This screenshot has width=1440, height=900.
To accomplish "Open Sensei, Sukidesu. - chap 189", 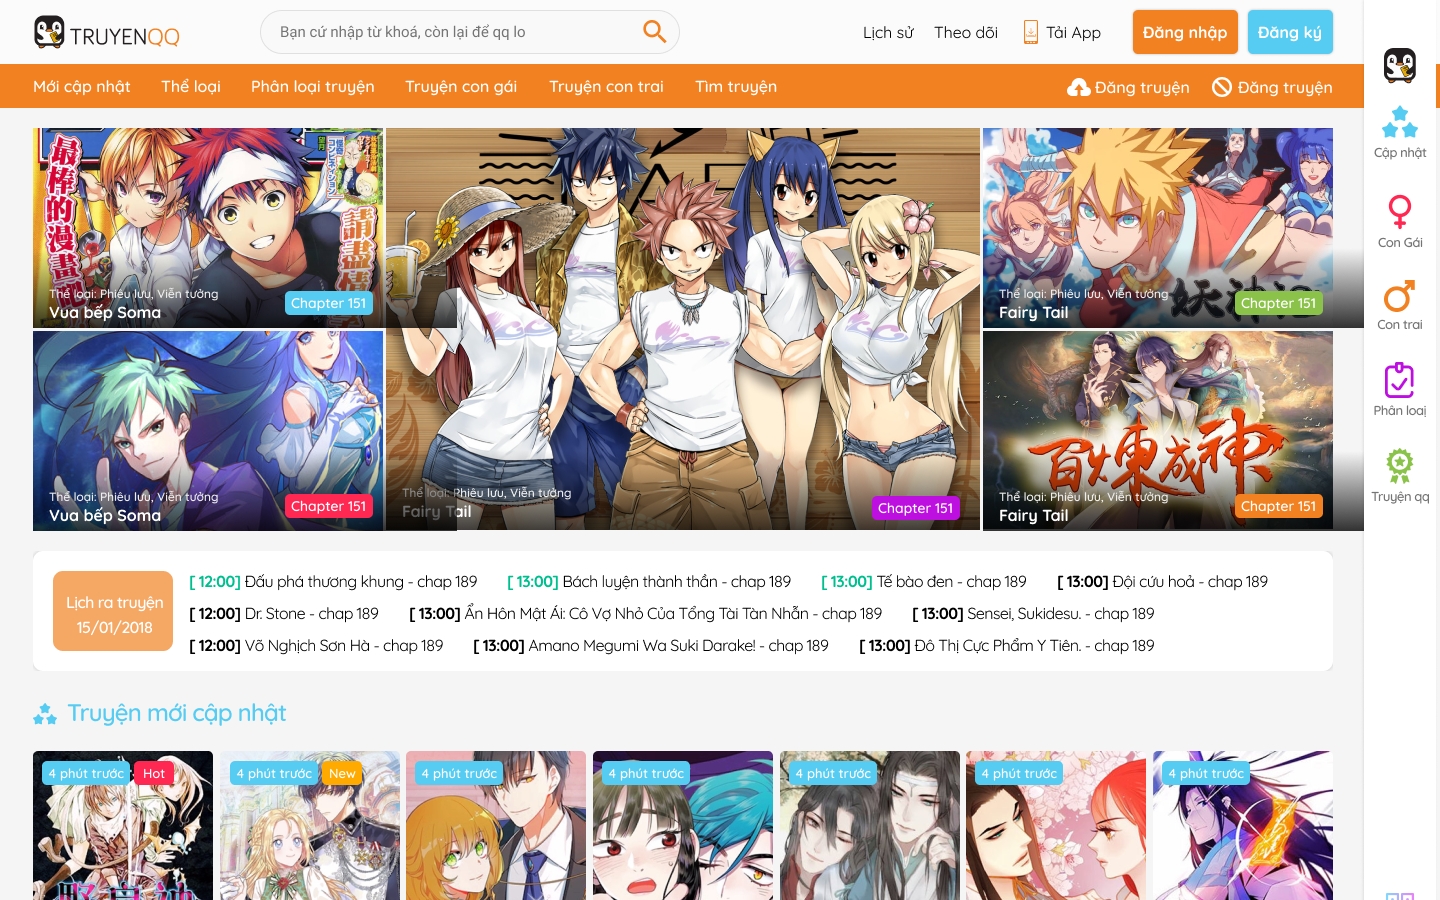I will tap(1033, 614).
